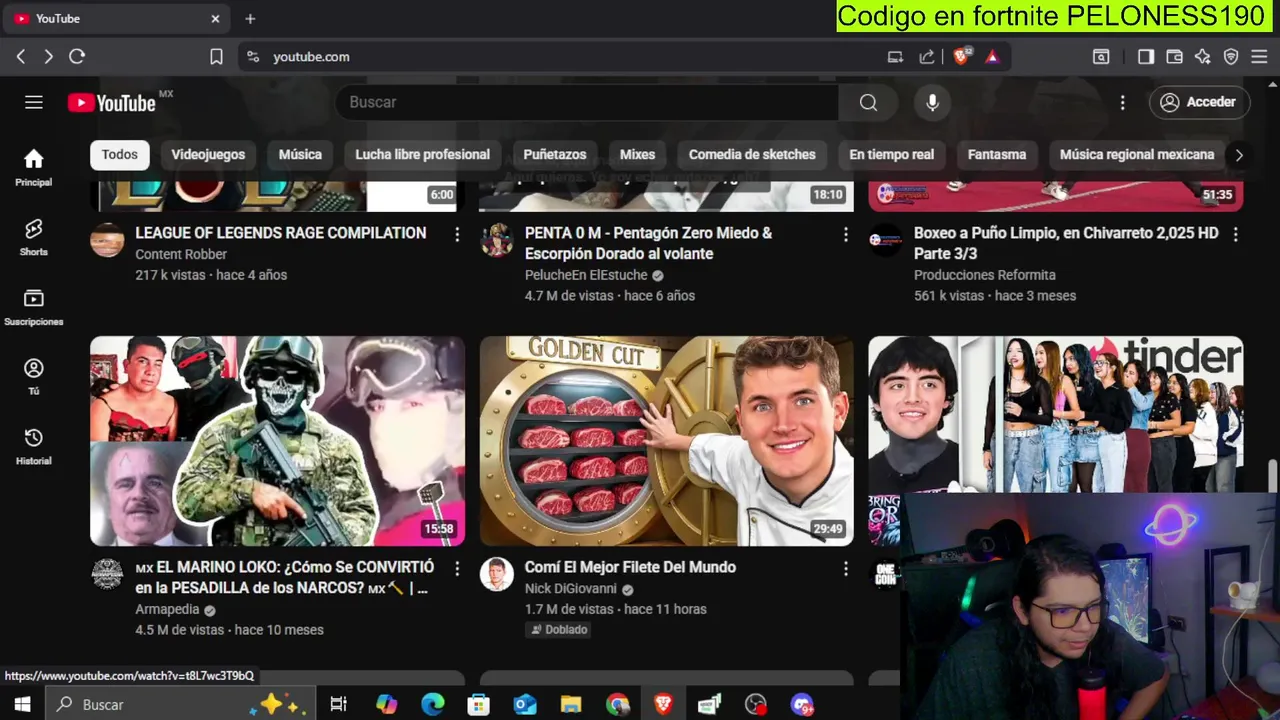Open the YouTube hamburger guide menu
This screenshot has height=720, width=1280.
(x=34, y=102)
